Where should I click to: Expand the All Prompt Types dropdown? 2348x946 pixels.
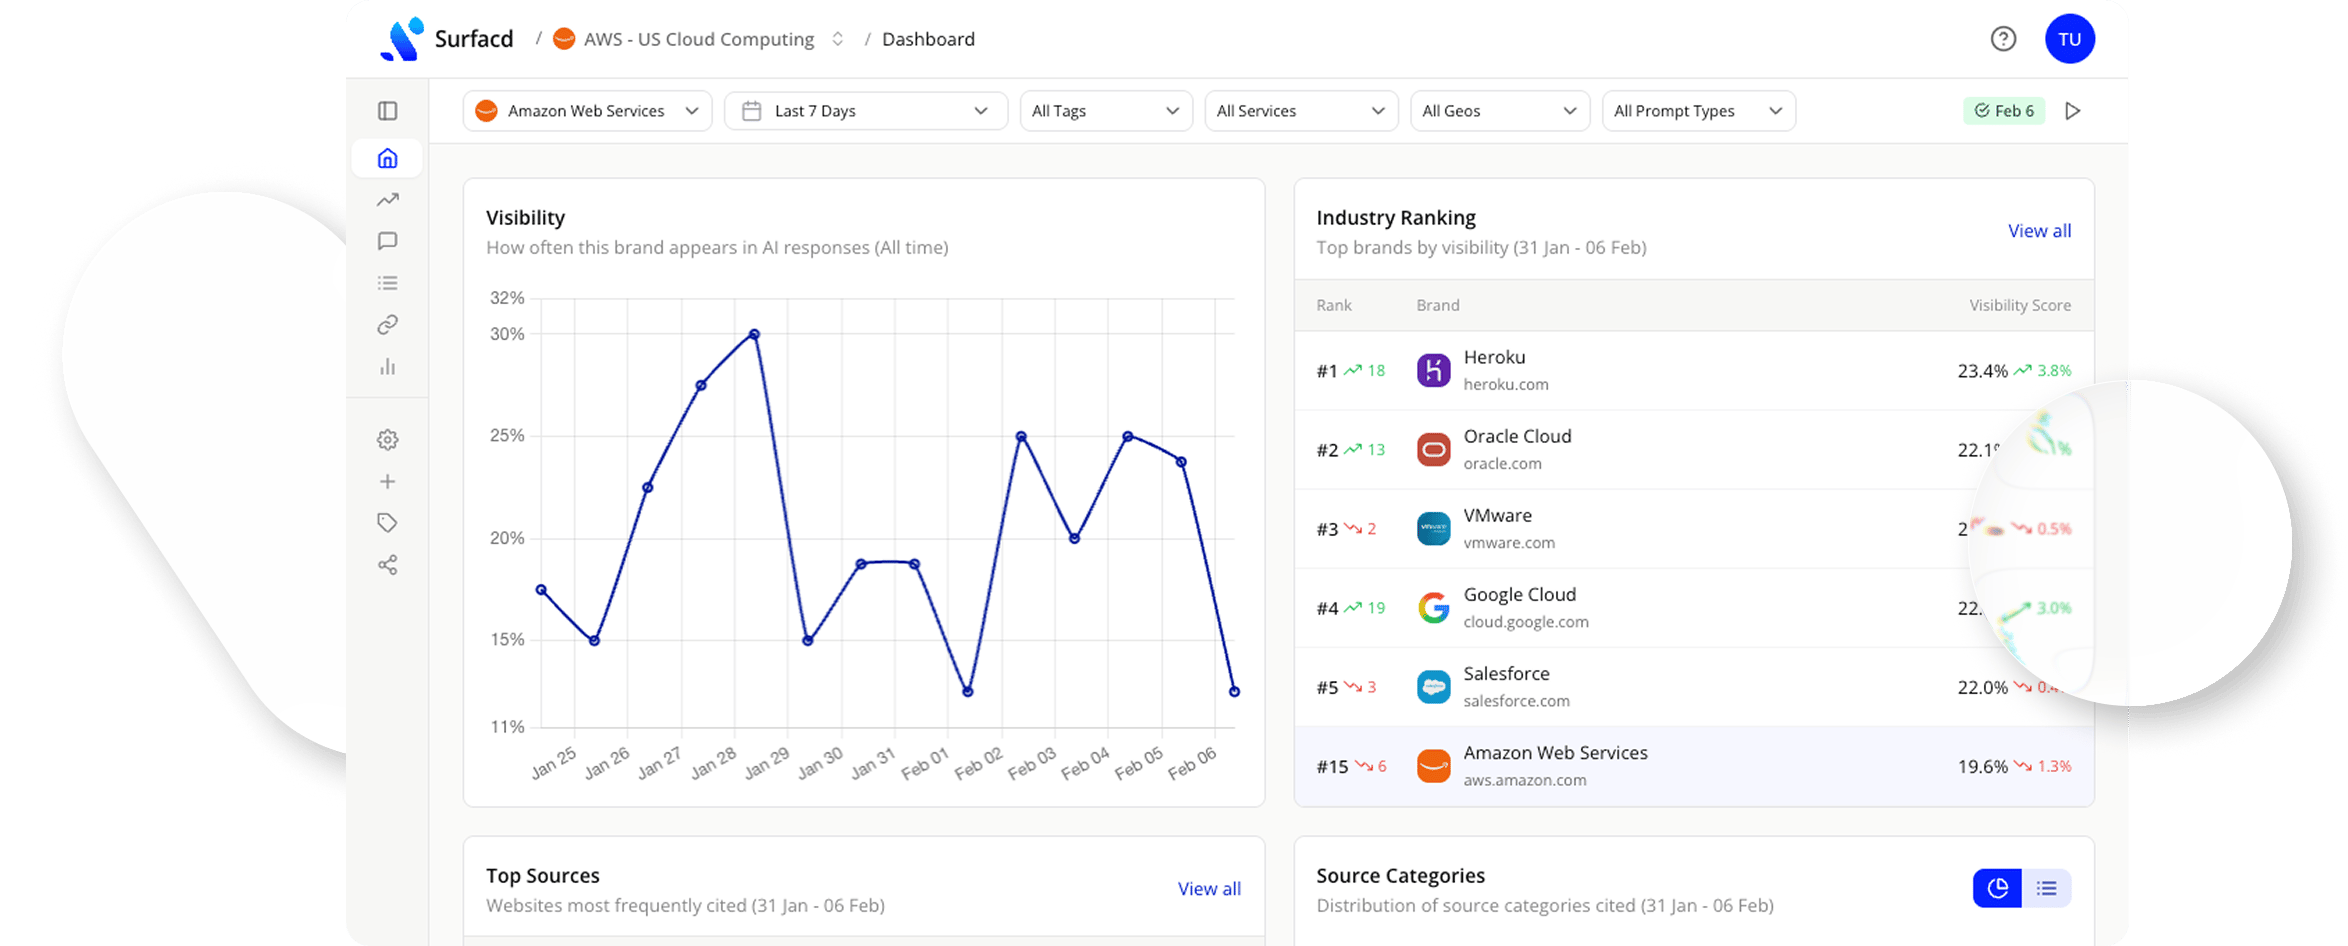[1698, 111]
